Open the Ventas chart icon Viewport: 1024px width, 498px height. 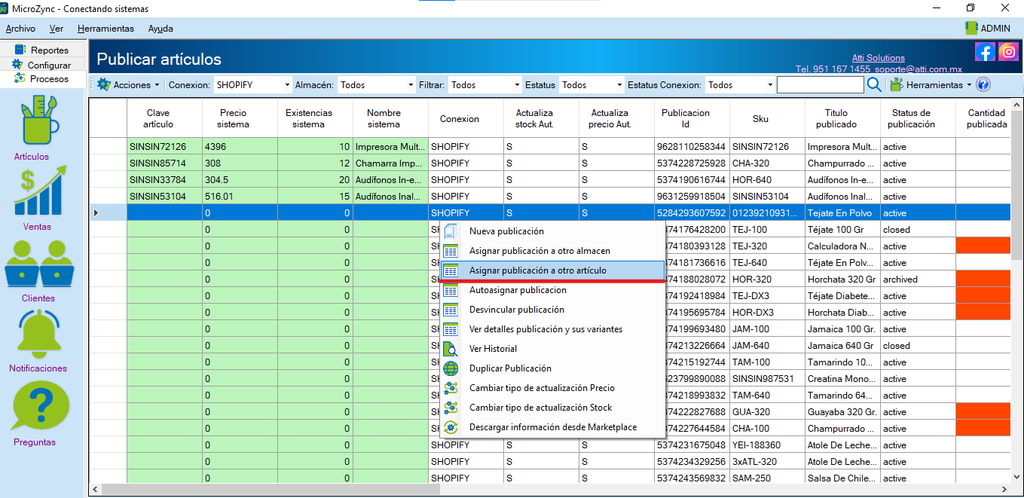point(40,190)
